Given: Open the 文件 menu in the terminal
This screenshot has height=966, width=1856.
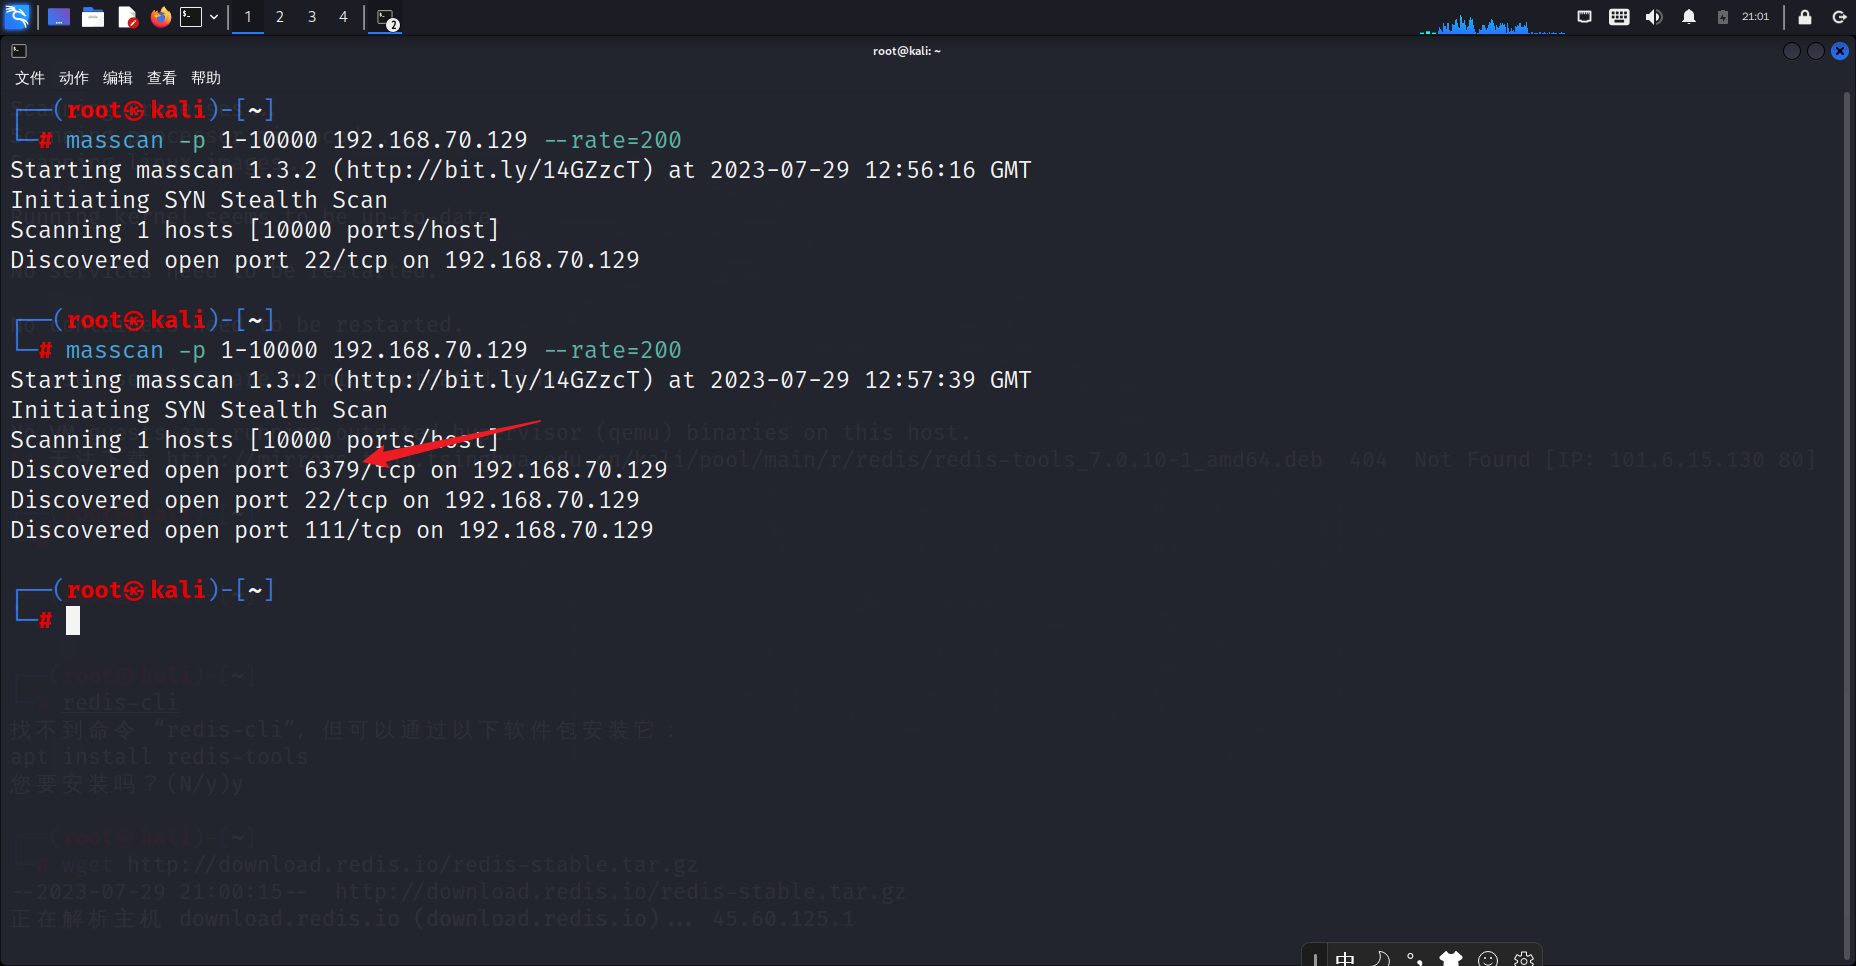Looking at the screenshot, I should pos(29,77).
